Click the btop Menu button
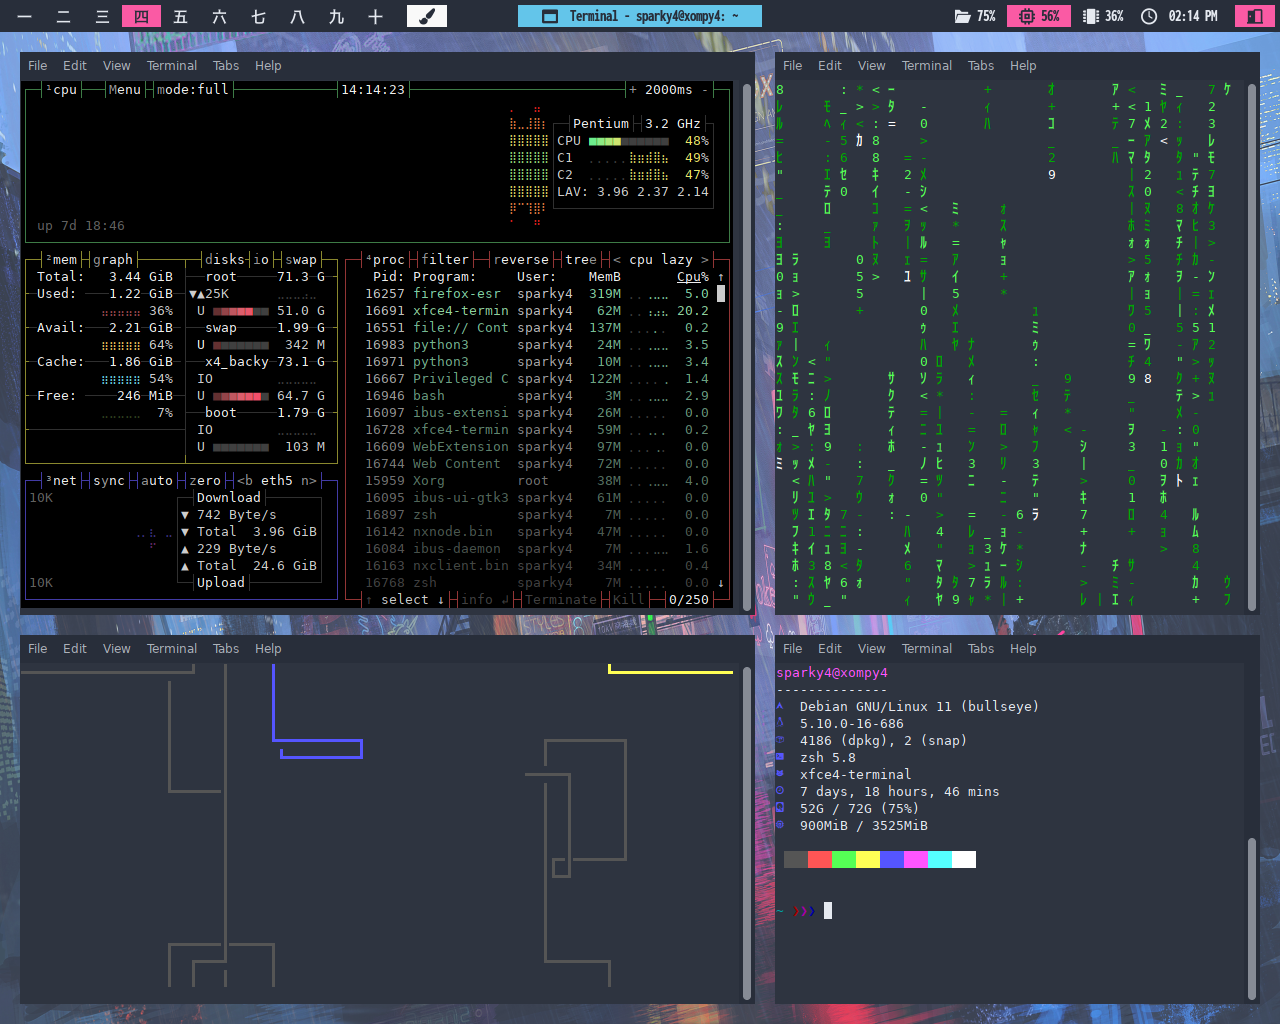Viewport: 1280px width, 1024px height. coord(124,89)
